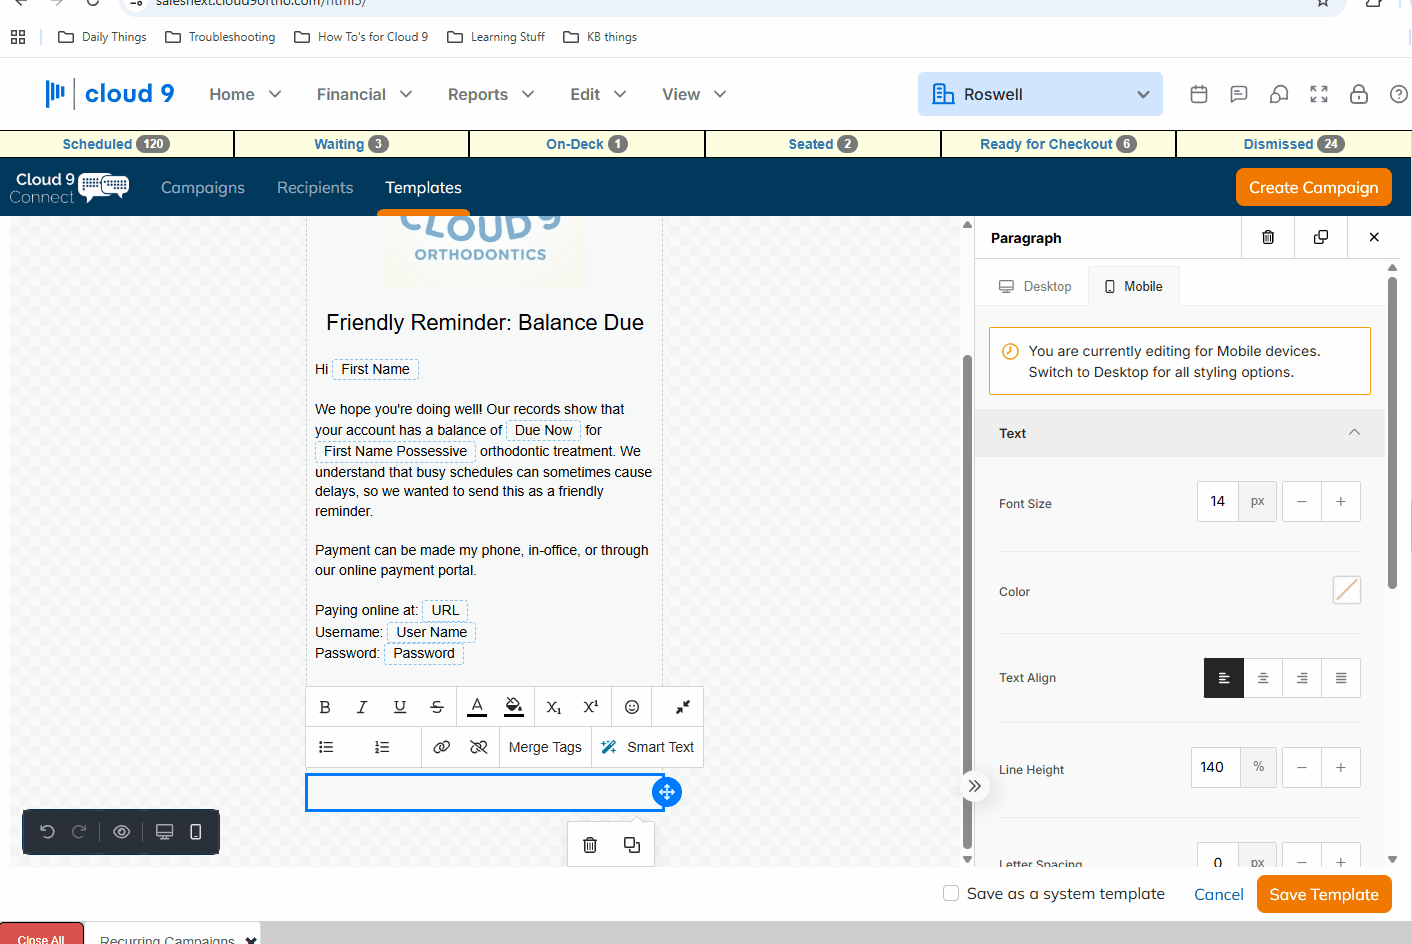Open the calendar icon in header
This screenshot has height=944, width=1412.
point(1199,94)
